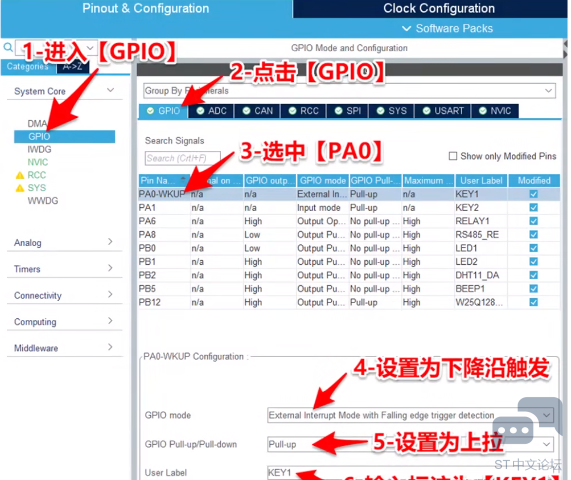Sort by the Pin Name column header

point(164,181)
